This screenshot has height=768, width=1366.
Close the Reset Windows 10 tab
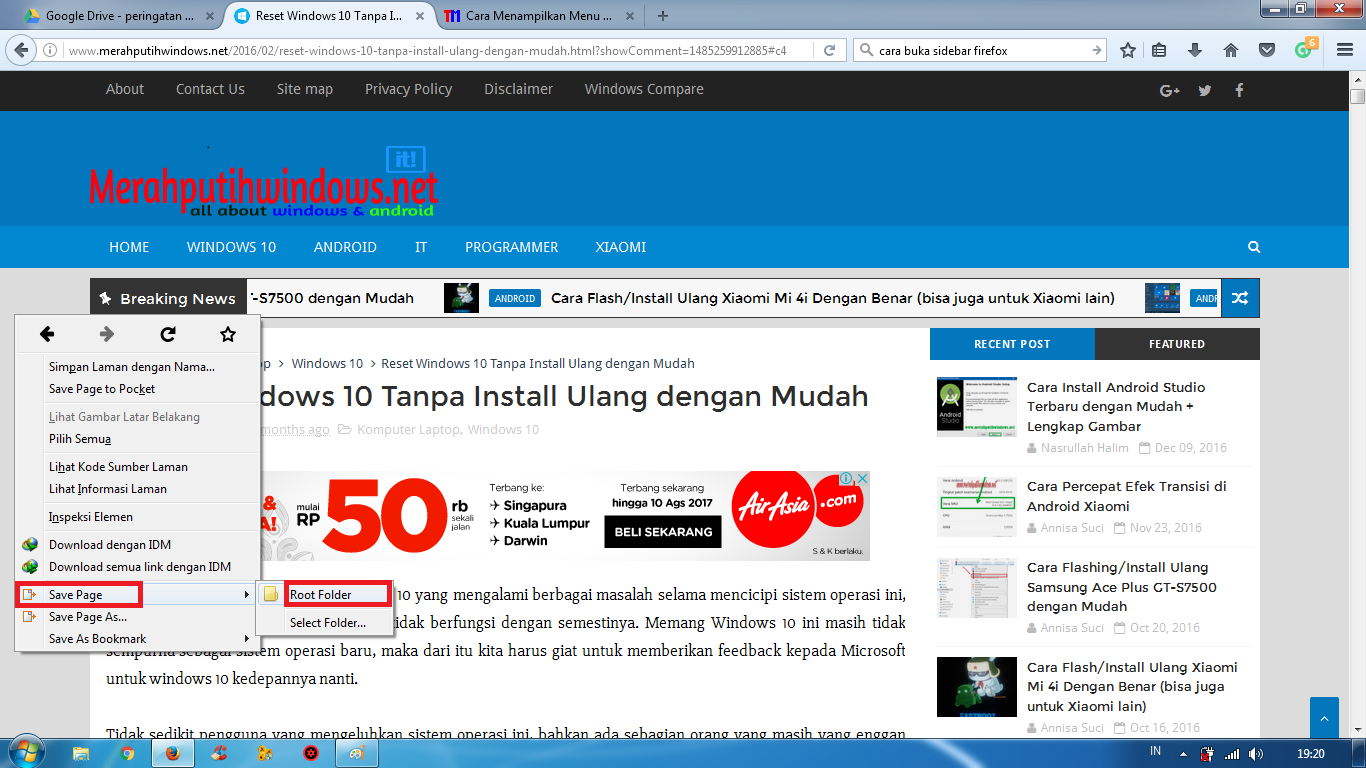click(419, 16)
